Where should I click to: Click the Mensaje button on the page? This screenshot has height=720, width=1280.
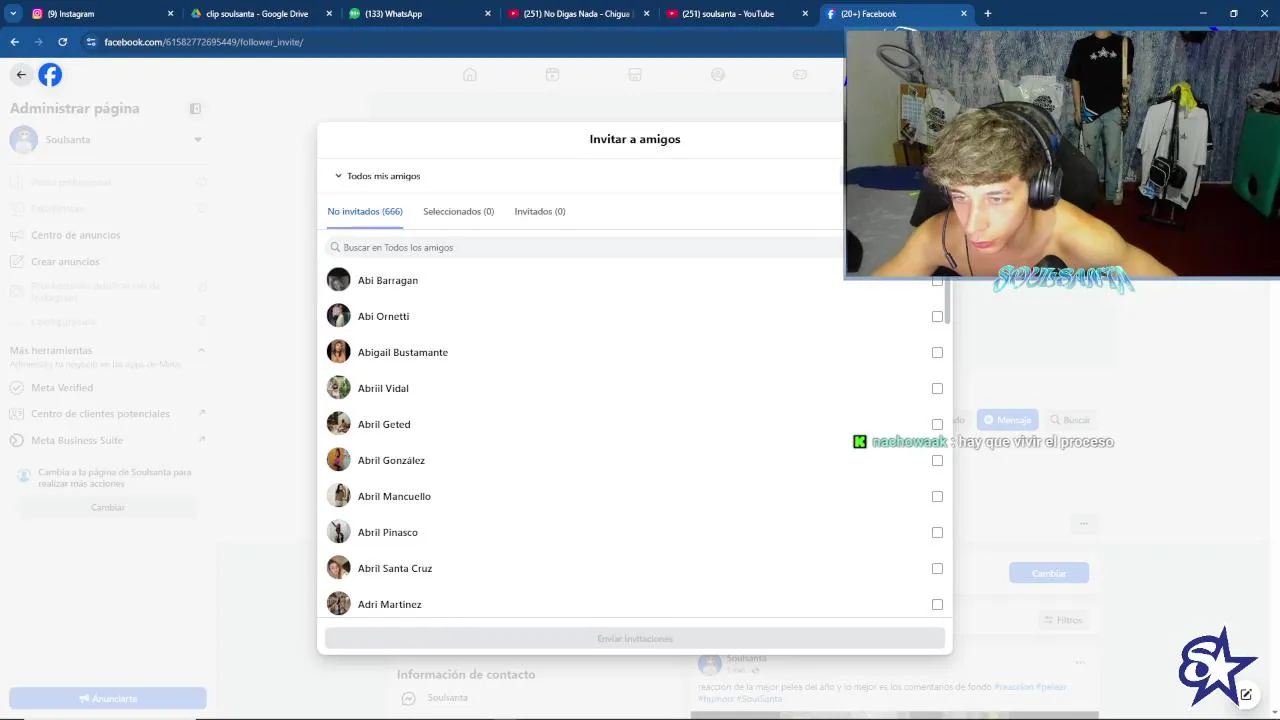1008,421
